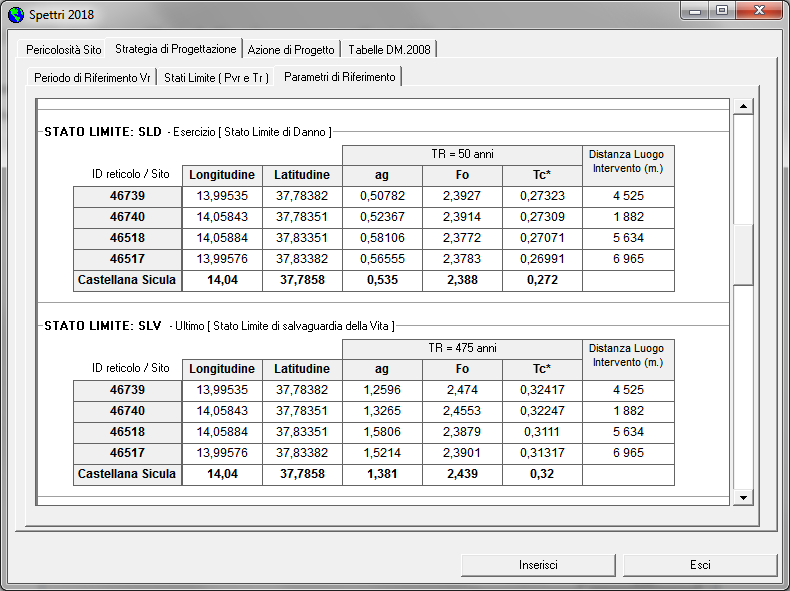This screenshot has width=790, height=591.
Task: Select reticolo 46518 in the SLV table
Action: coord(127,432)
